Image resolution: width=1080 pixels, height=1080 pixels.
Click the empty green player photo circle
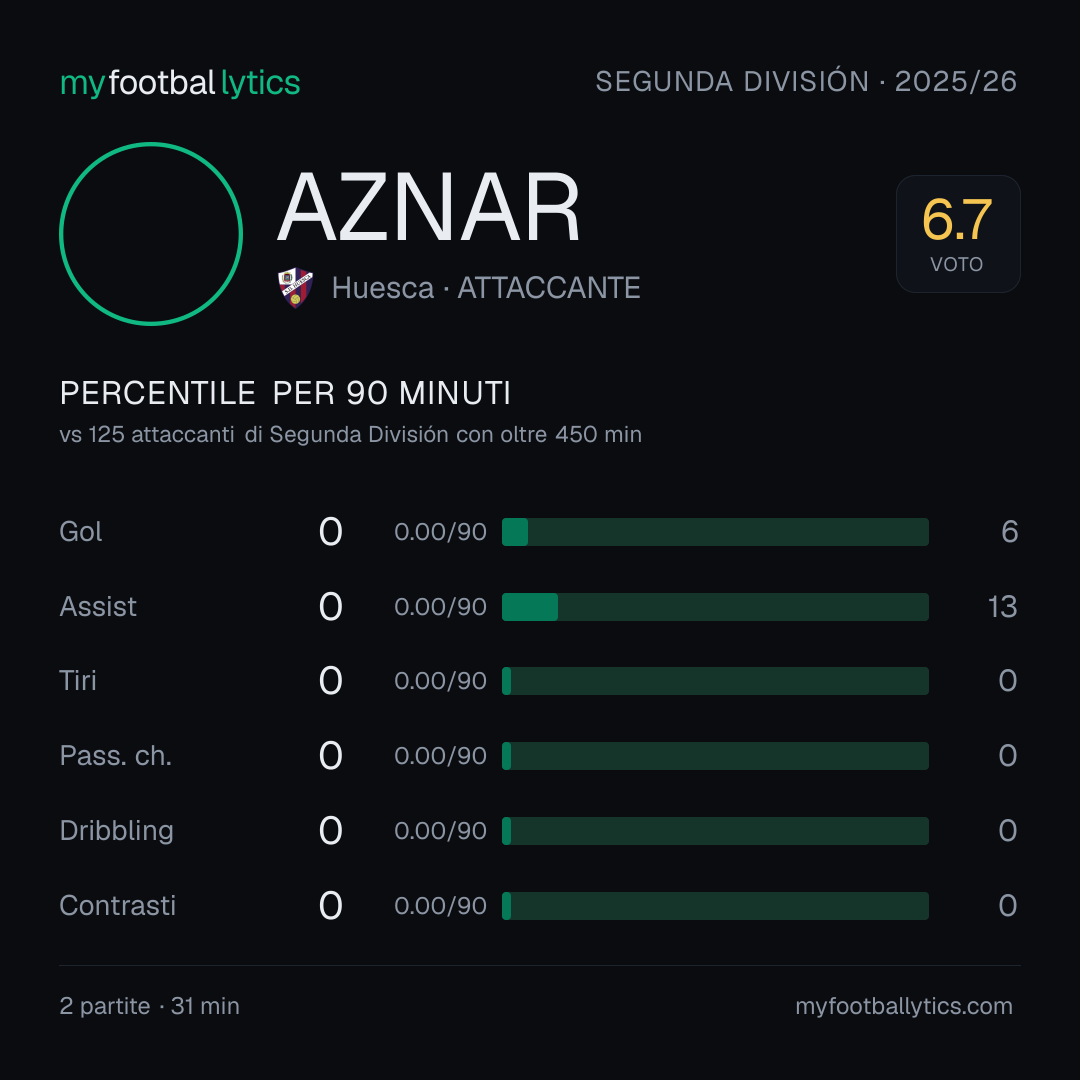pos(151,233)
